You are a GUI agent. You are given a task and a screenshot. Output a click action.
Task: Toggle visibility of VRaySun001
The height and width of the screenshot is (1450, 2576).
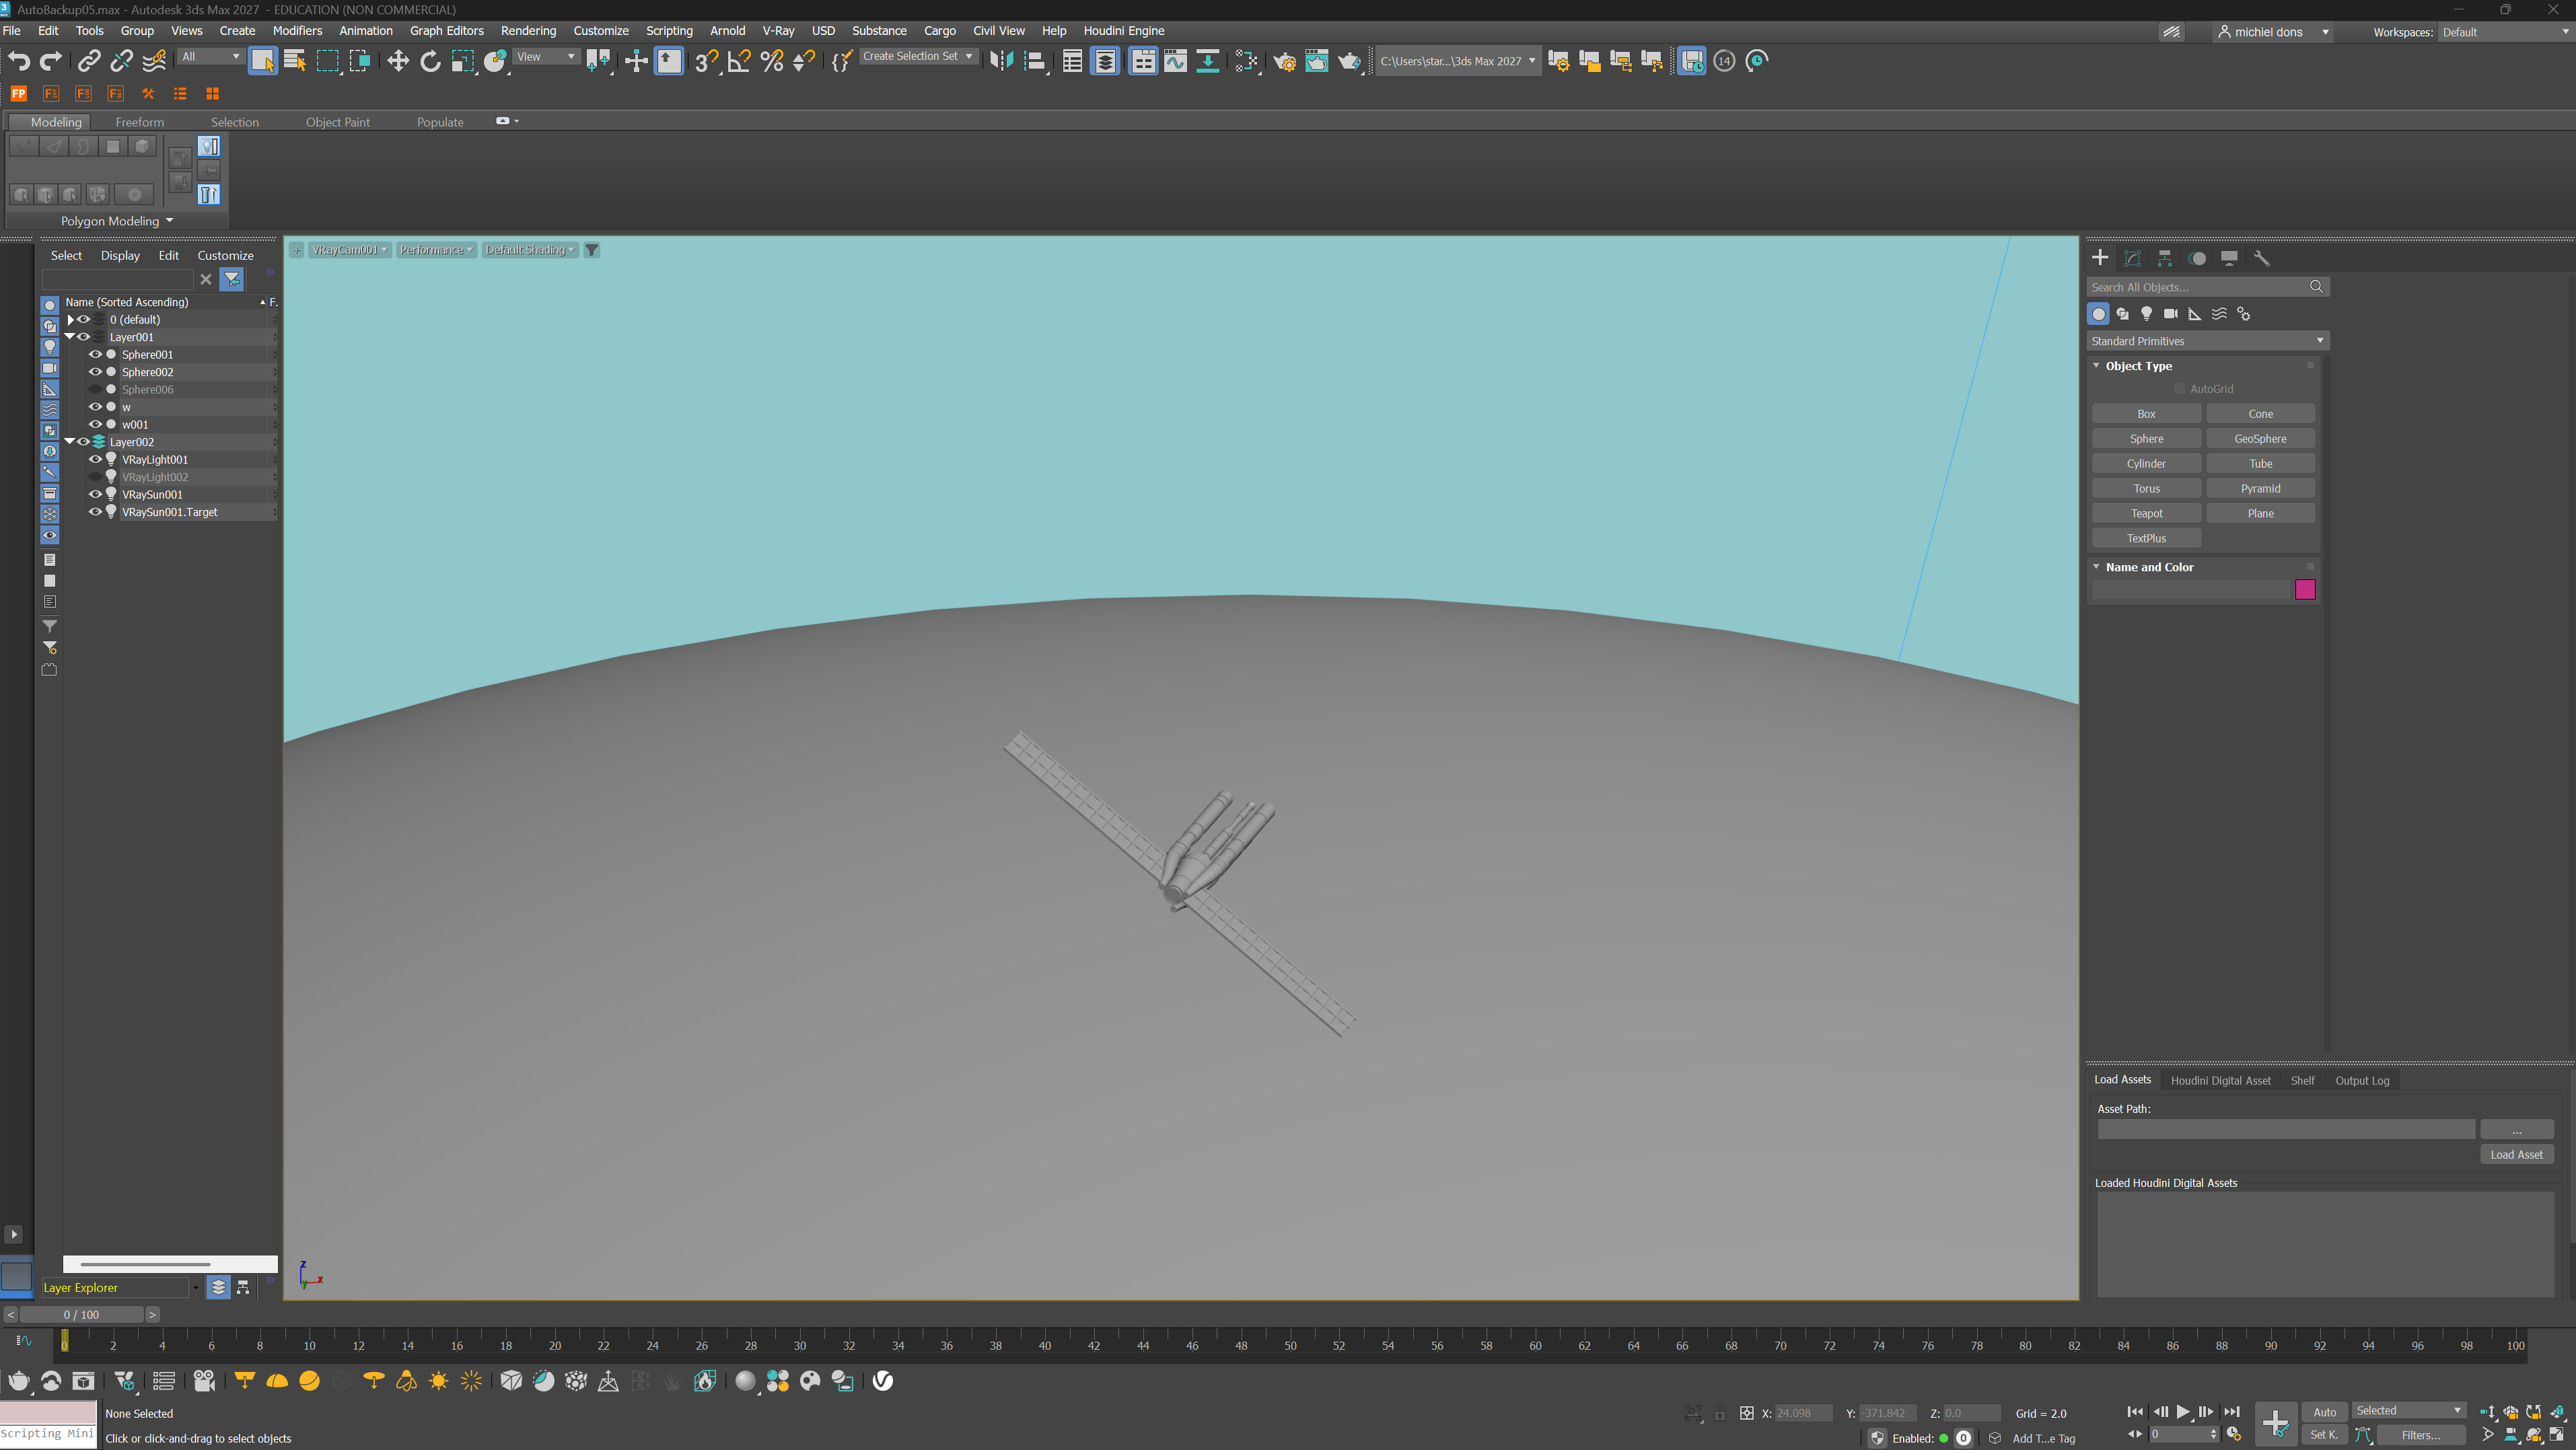click(x=95, y=494)
